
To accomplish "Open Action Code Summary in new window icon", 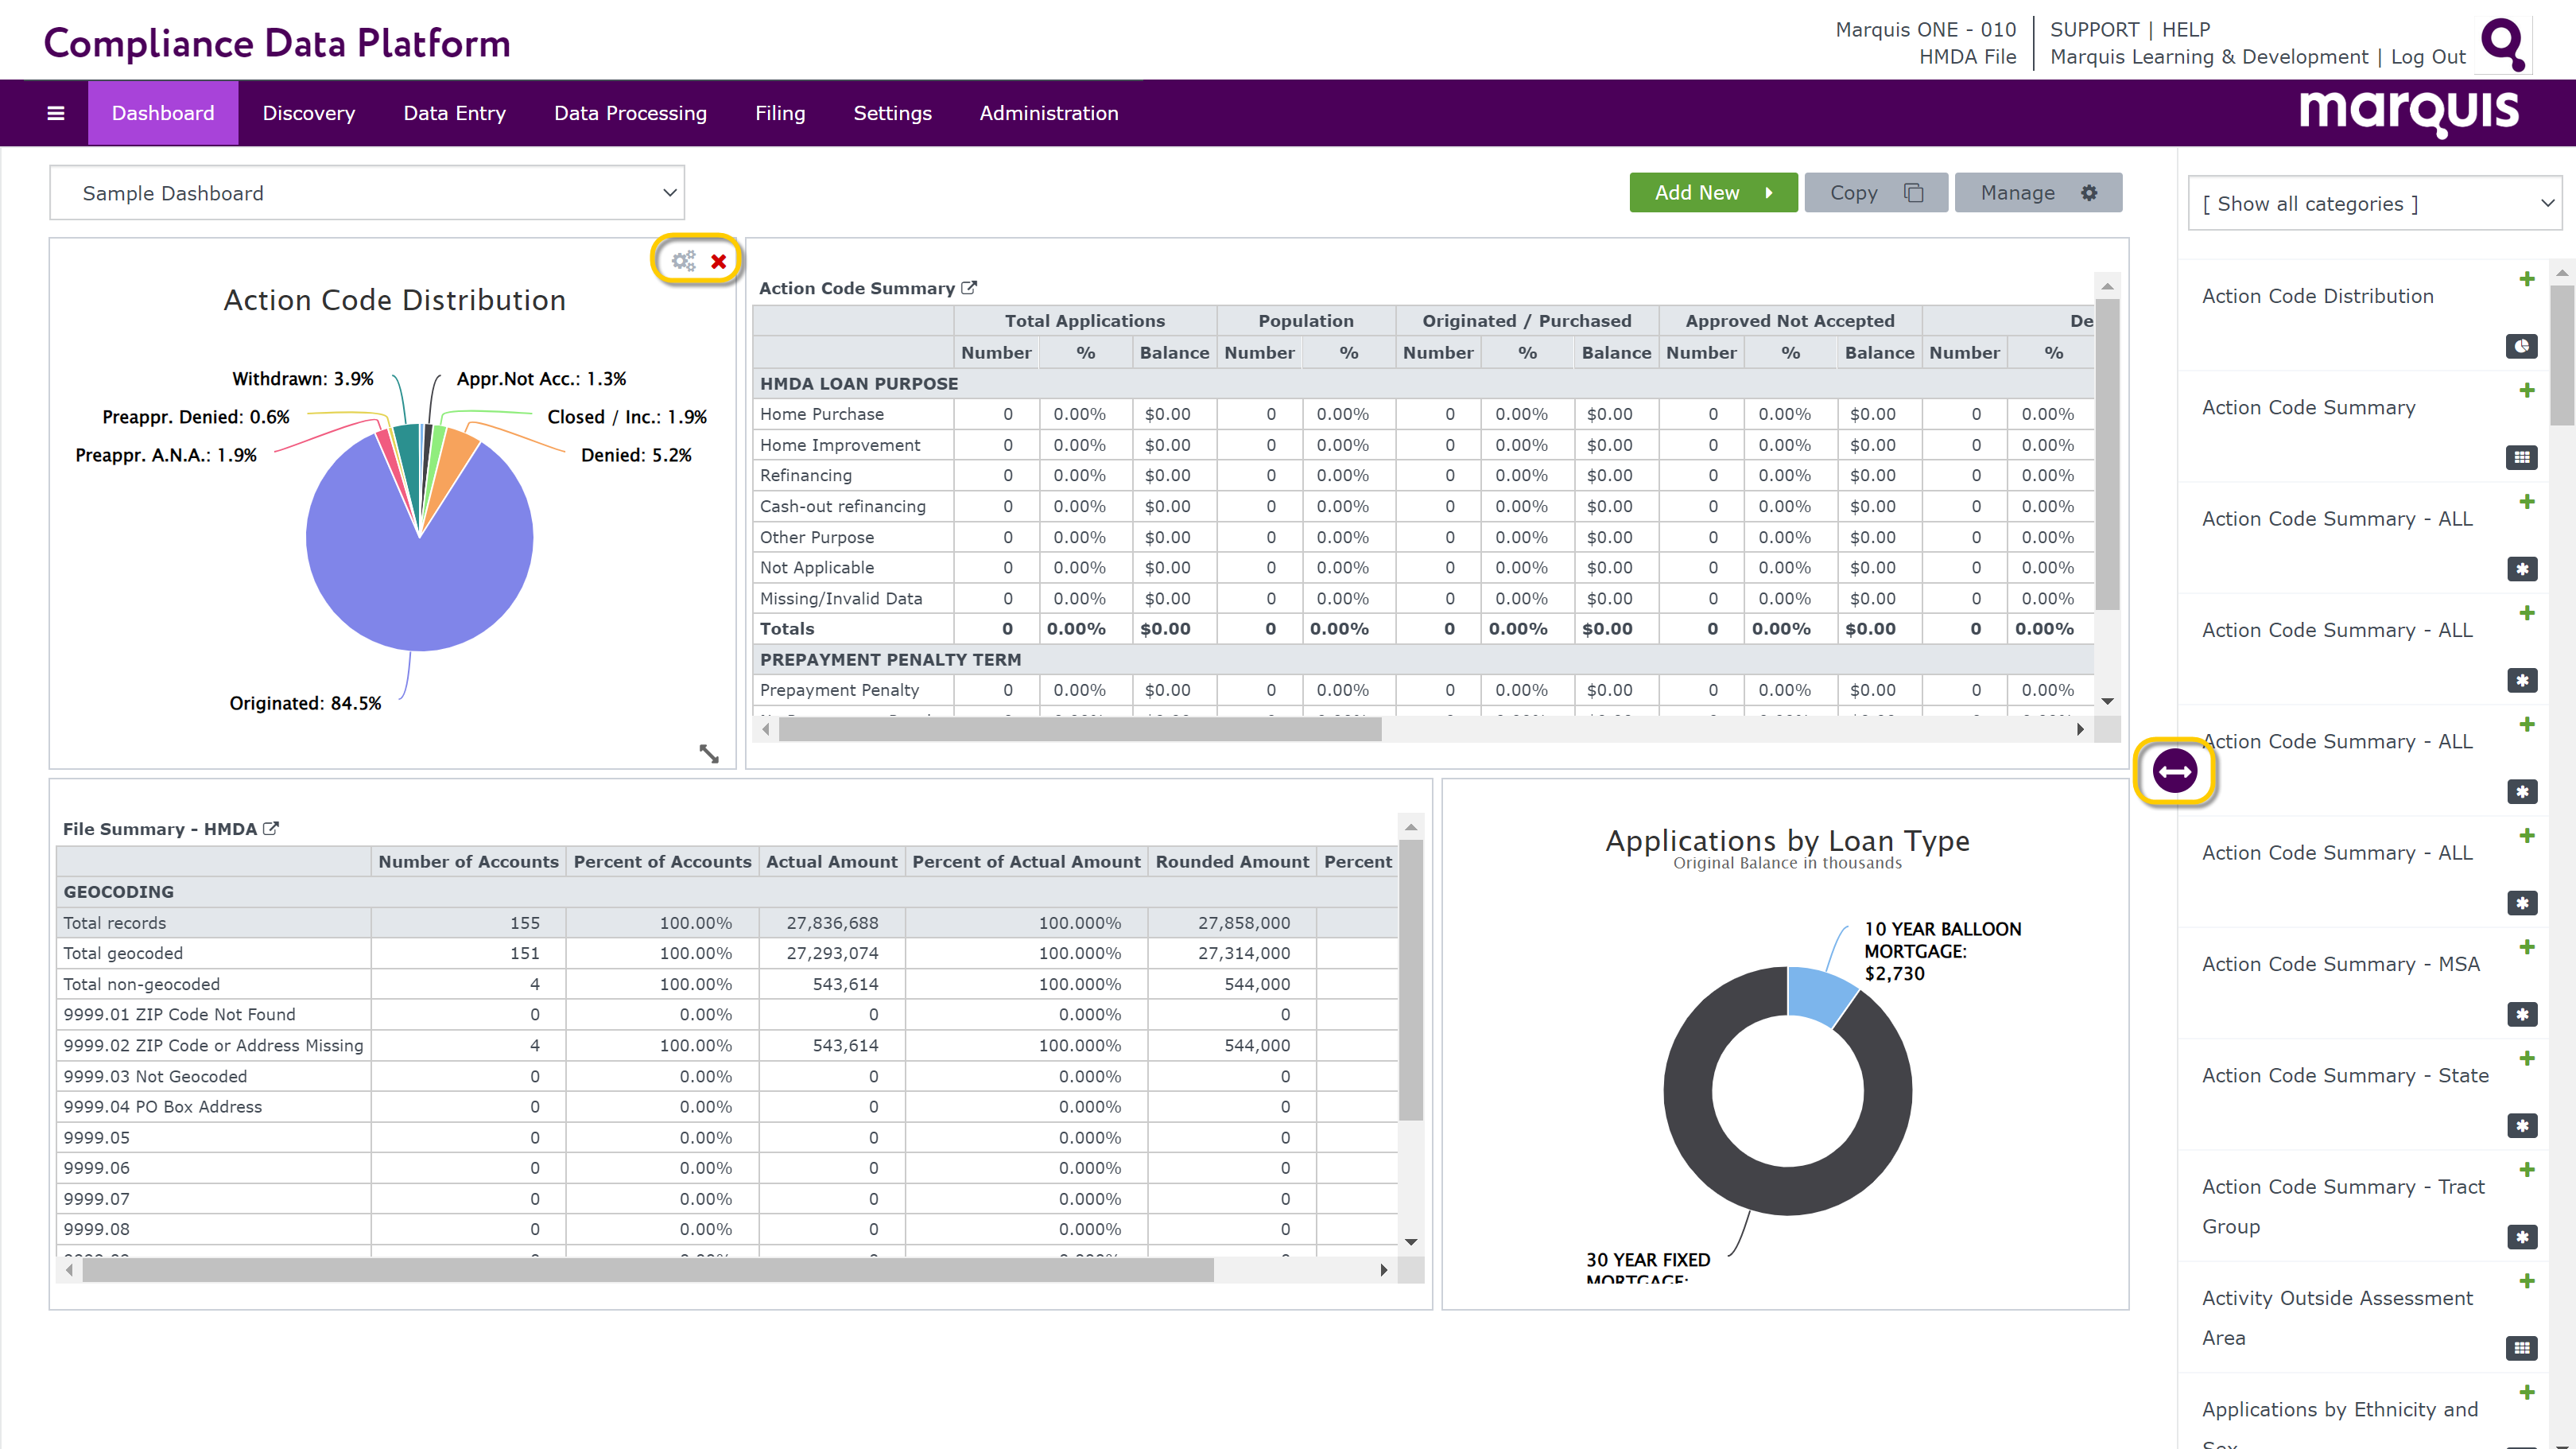I will pyautogui.click(x=968, y=288).
